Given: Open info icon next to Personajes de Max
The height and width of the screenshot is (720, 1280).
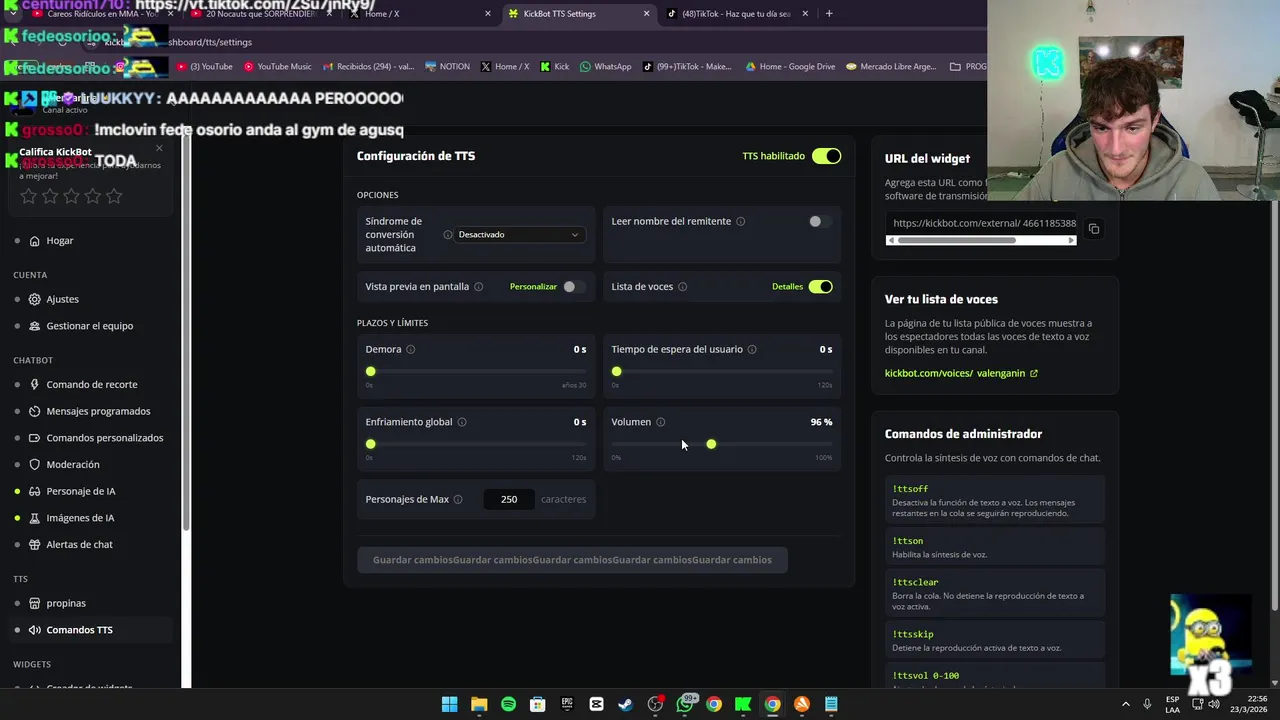Looking at the screenshot, I should [458, 499].
